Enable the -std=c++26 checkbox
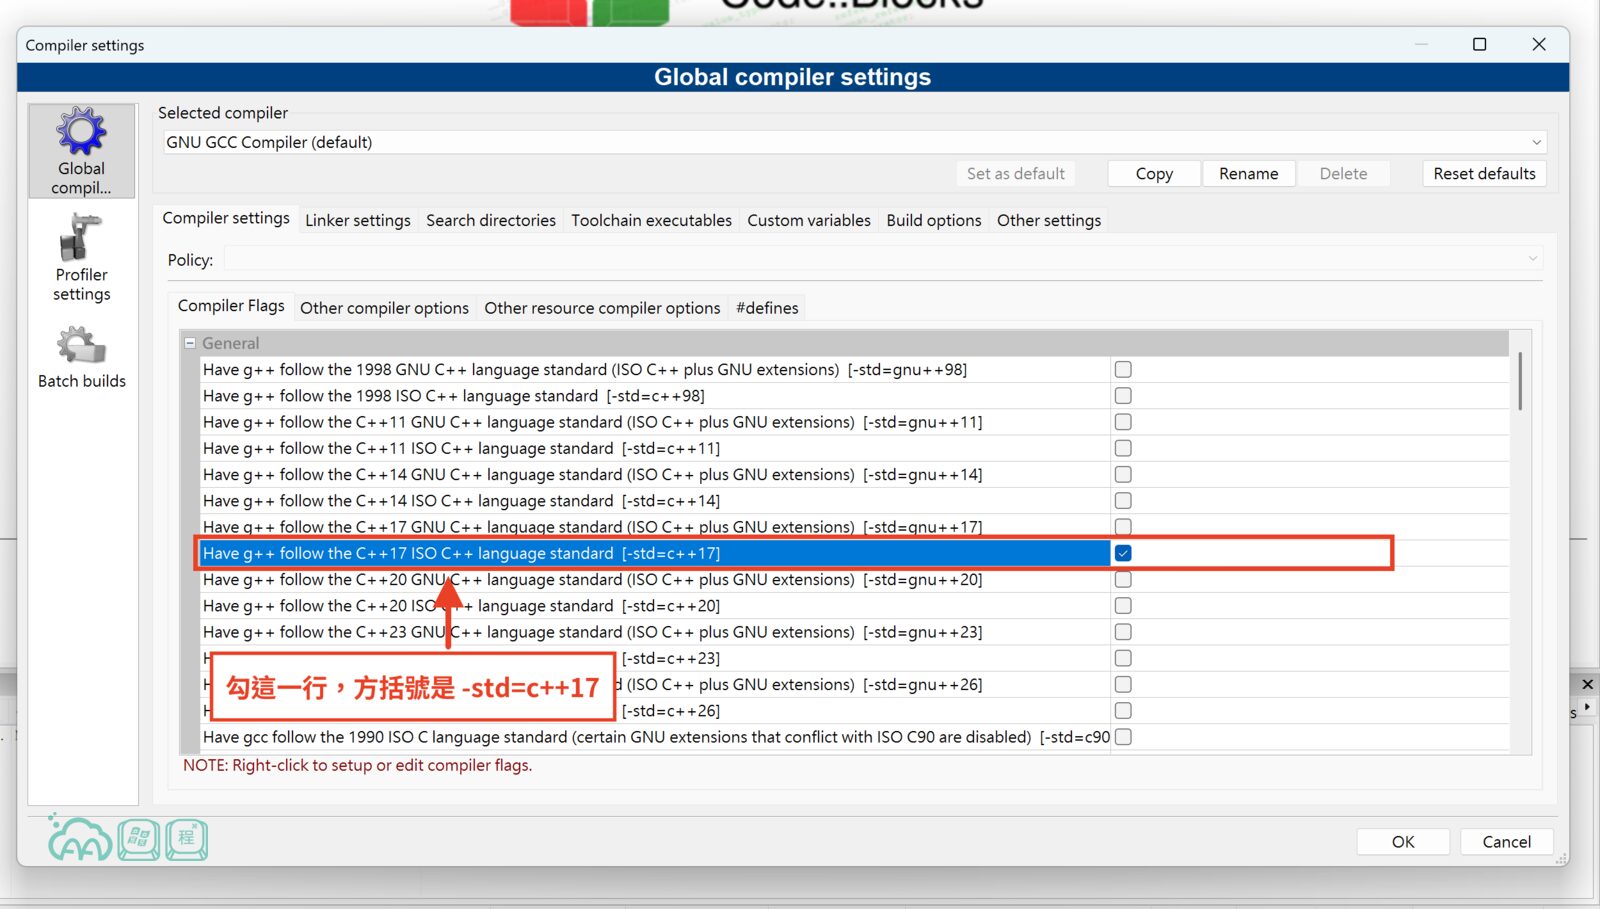1600x909 pixels. (x=1123, y=710)
